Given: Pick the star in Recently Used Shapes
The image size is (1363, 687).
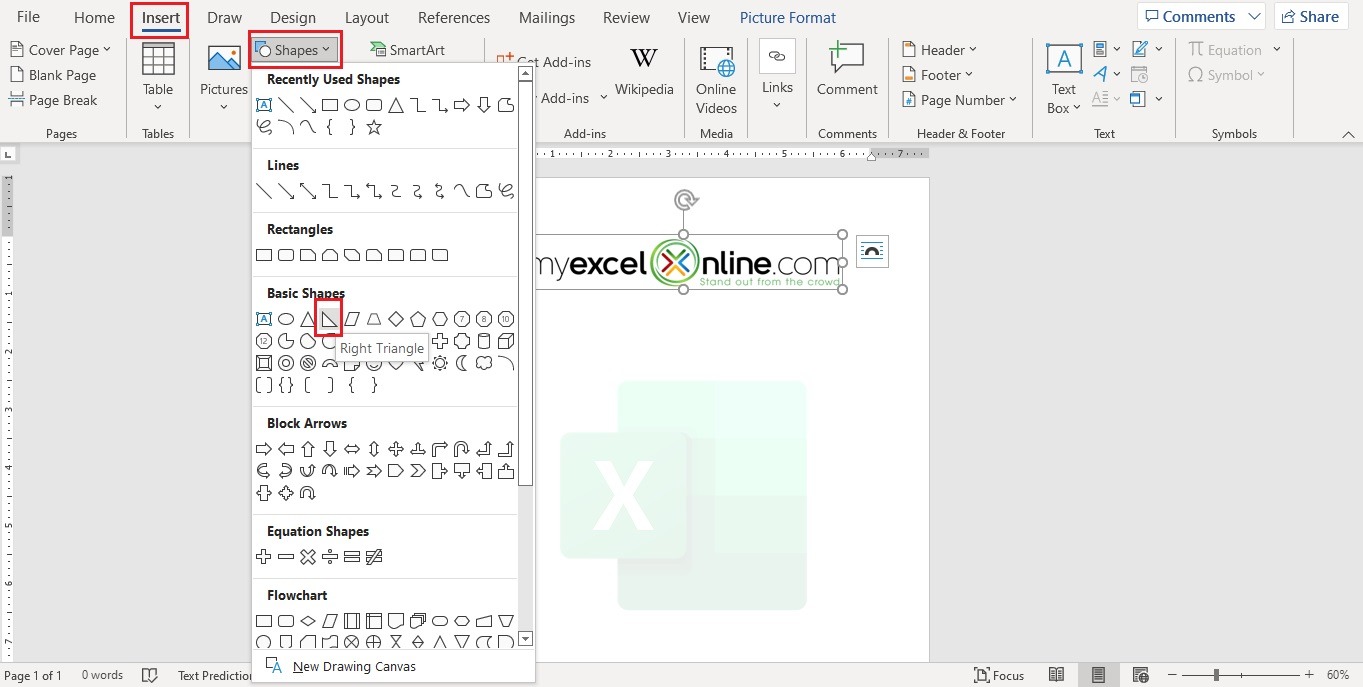Looking at the screenshot, I should coord(374,127).
